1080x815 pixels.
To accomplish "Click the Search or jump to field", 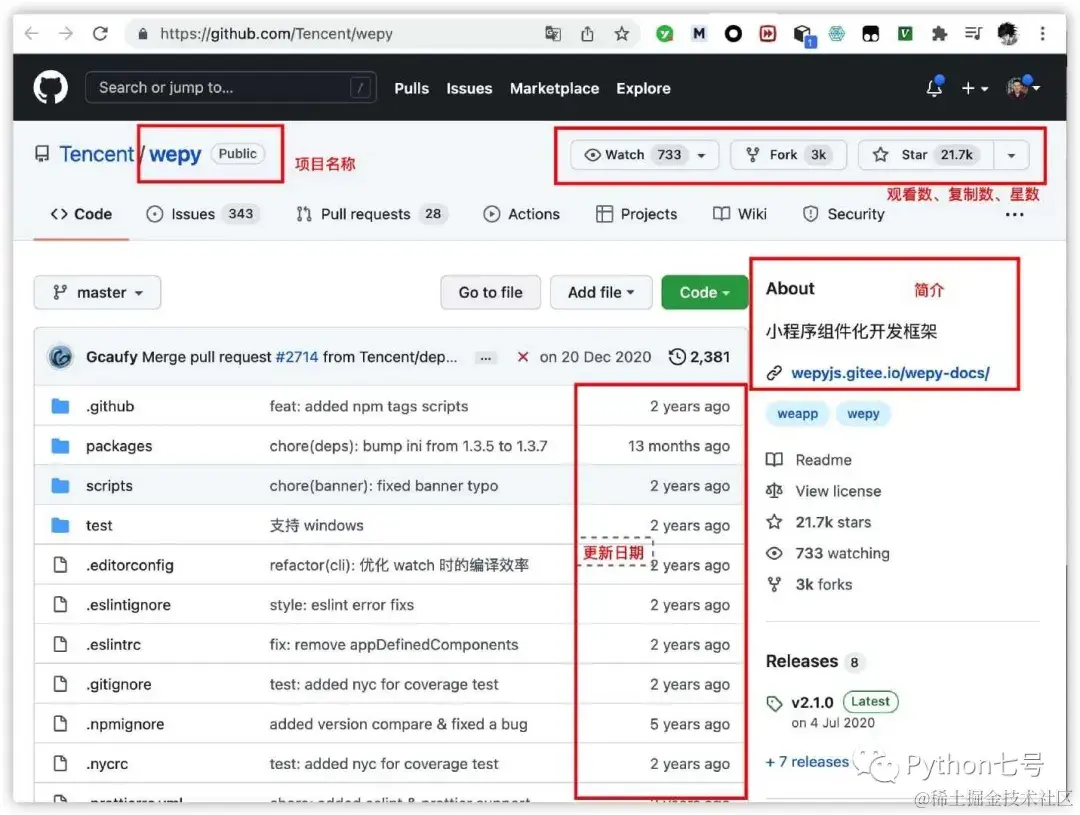I will tap(231, 87).
